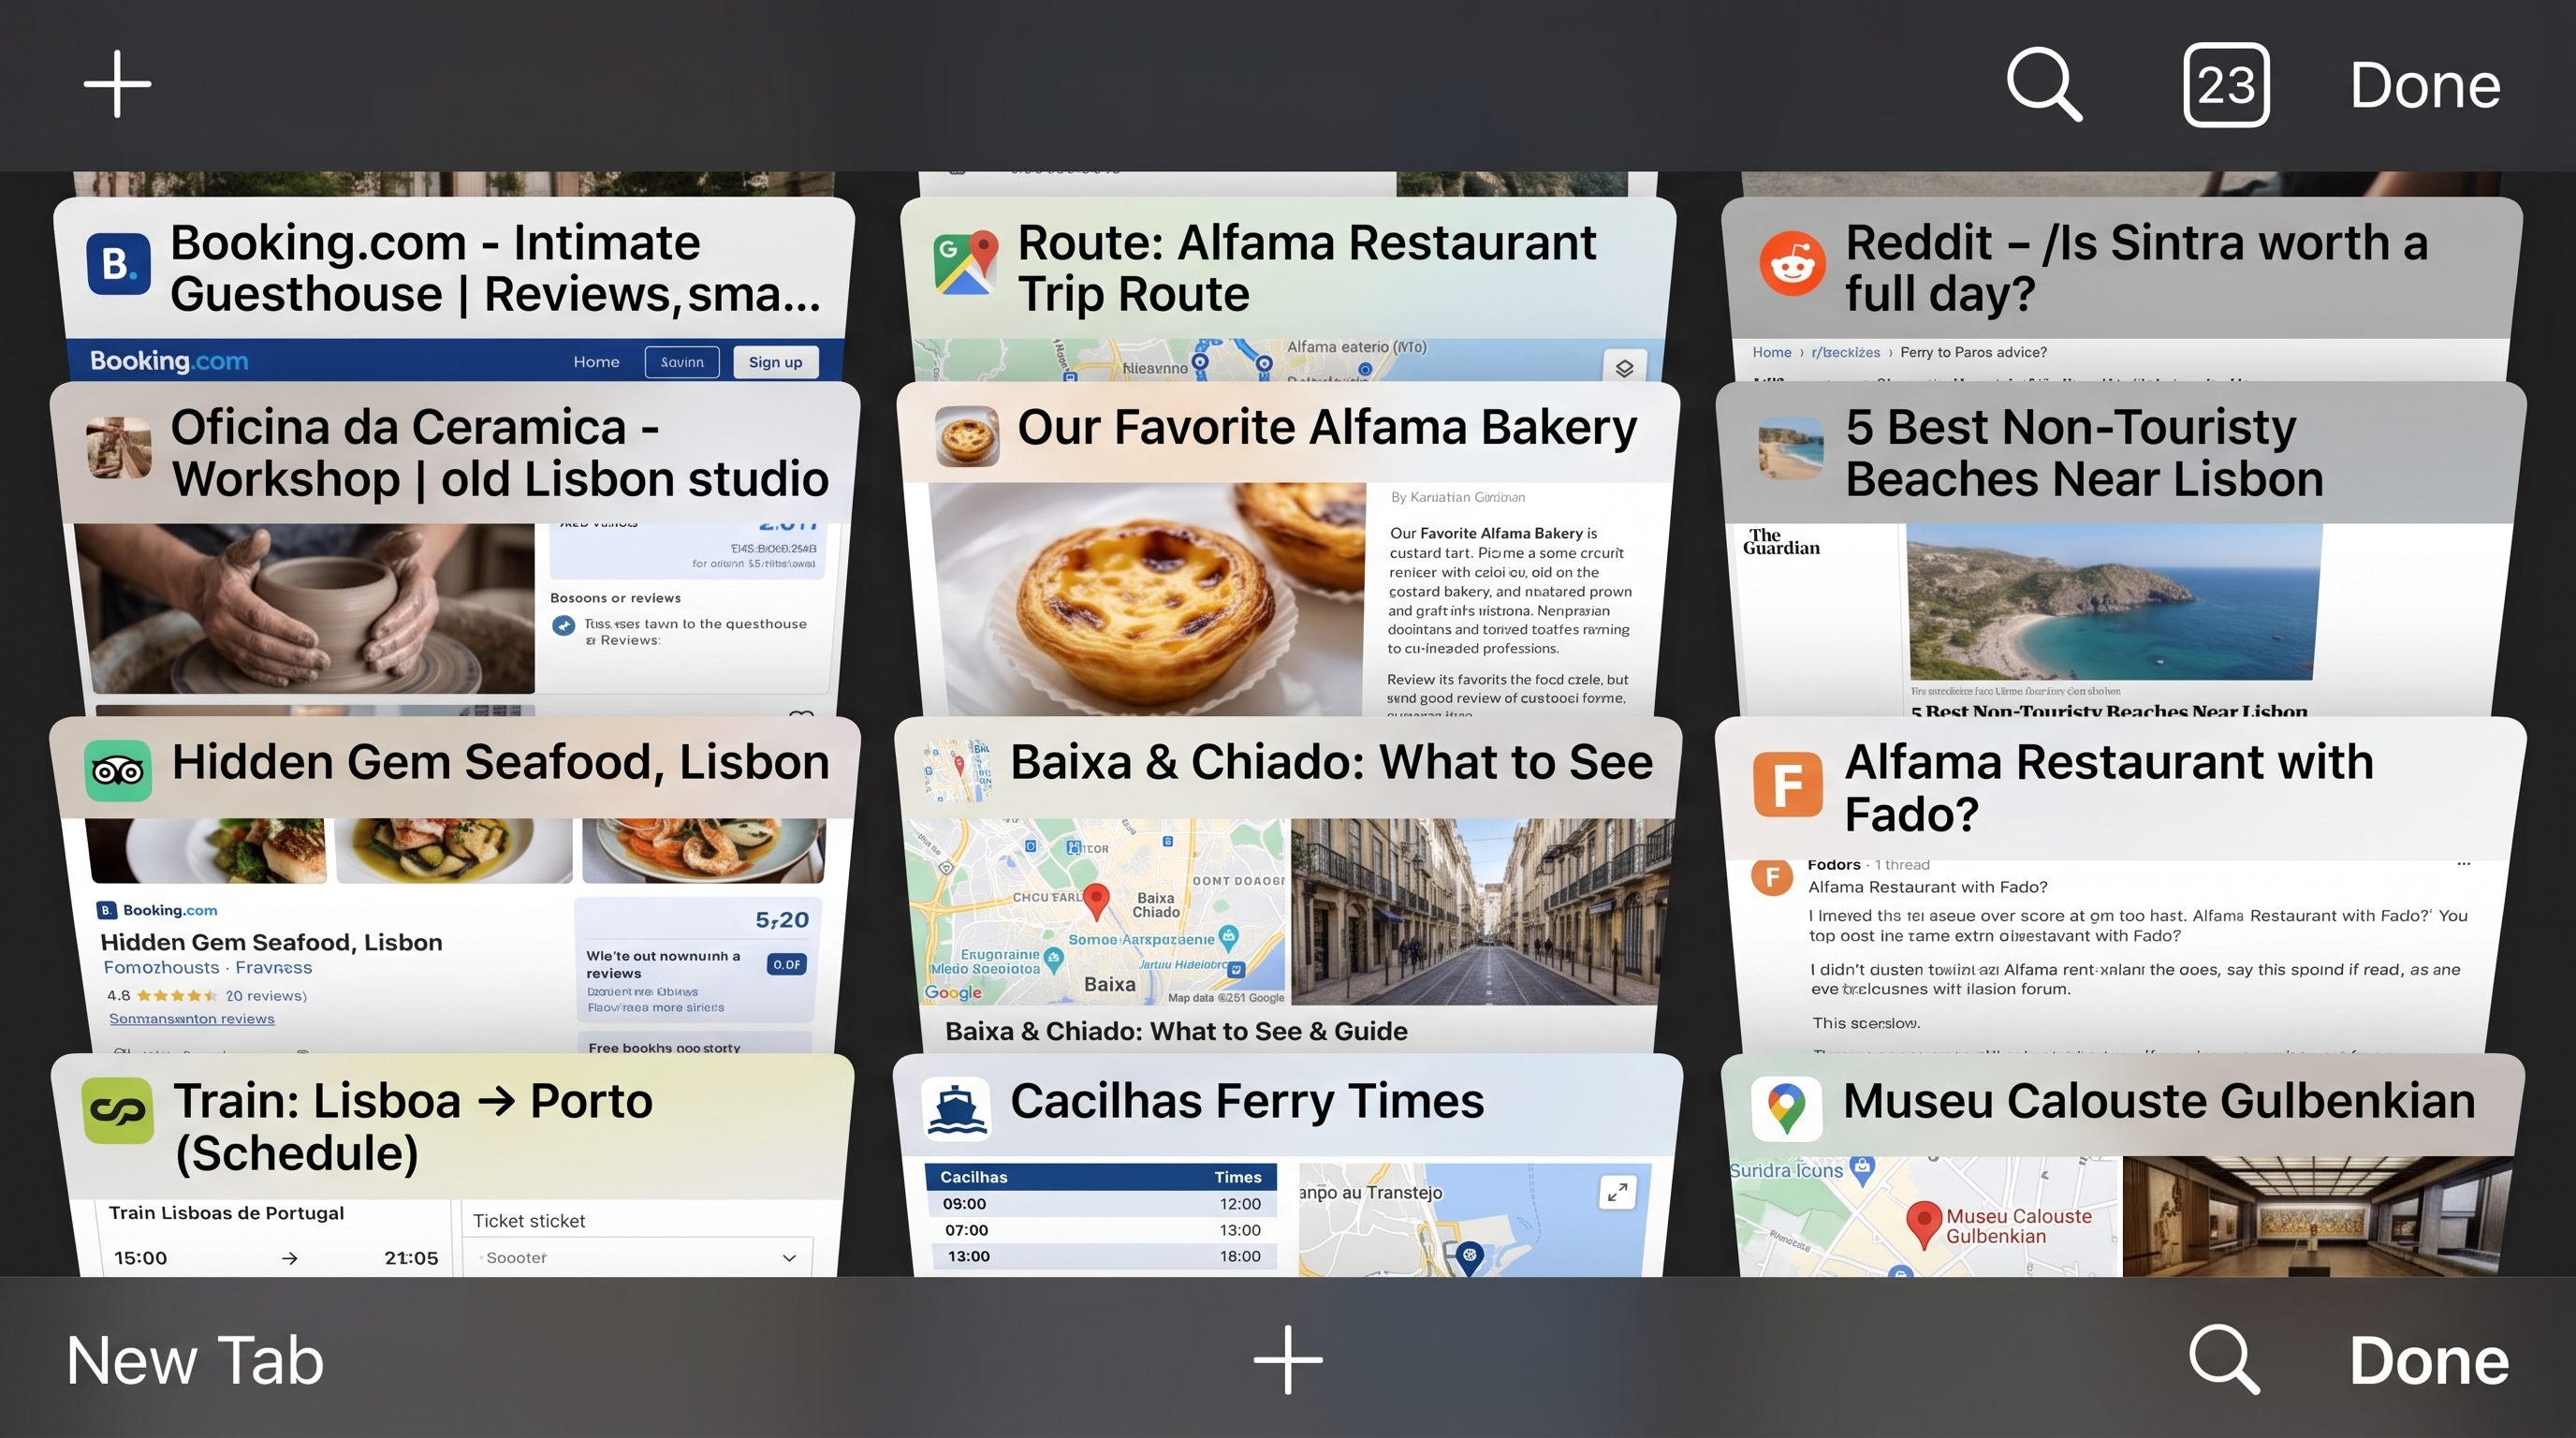Tap The Guardian logo in the beaches article
Screen dimensions: 2576x1438
(x=1781, y=541)
